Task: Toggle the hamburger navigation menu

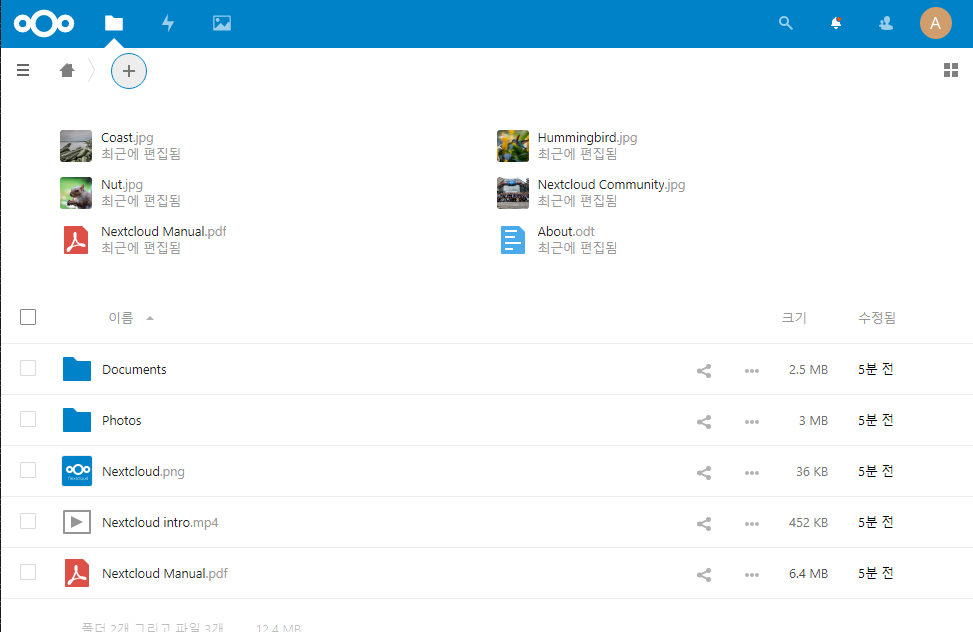Action: click(x=23, y=70)
